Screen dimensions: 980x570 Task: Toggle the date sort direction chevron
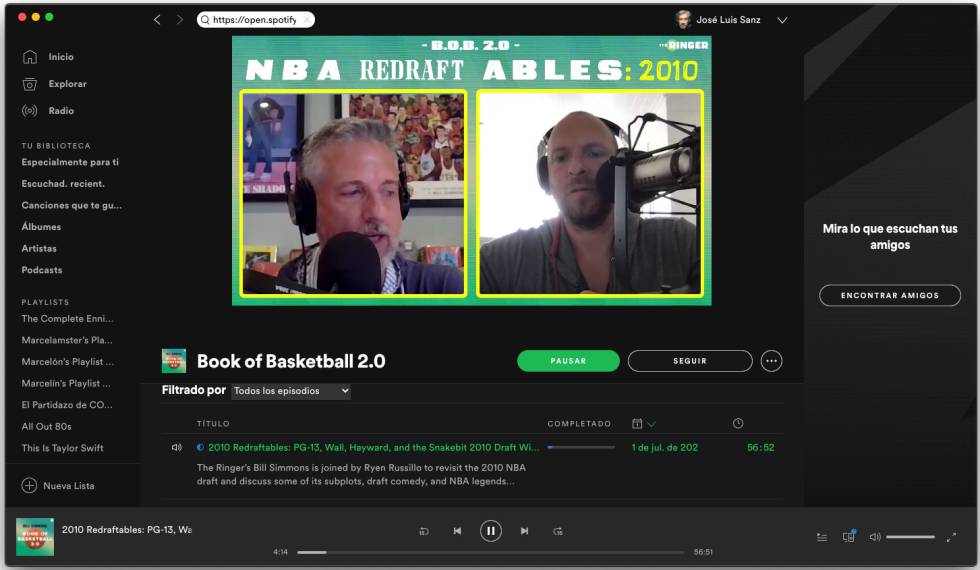point(651,424)
